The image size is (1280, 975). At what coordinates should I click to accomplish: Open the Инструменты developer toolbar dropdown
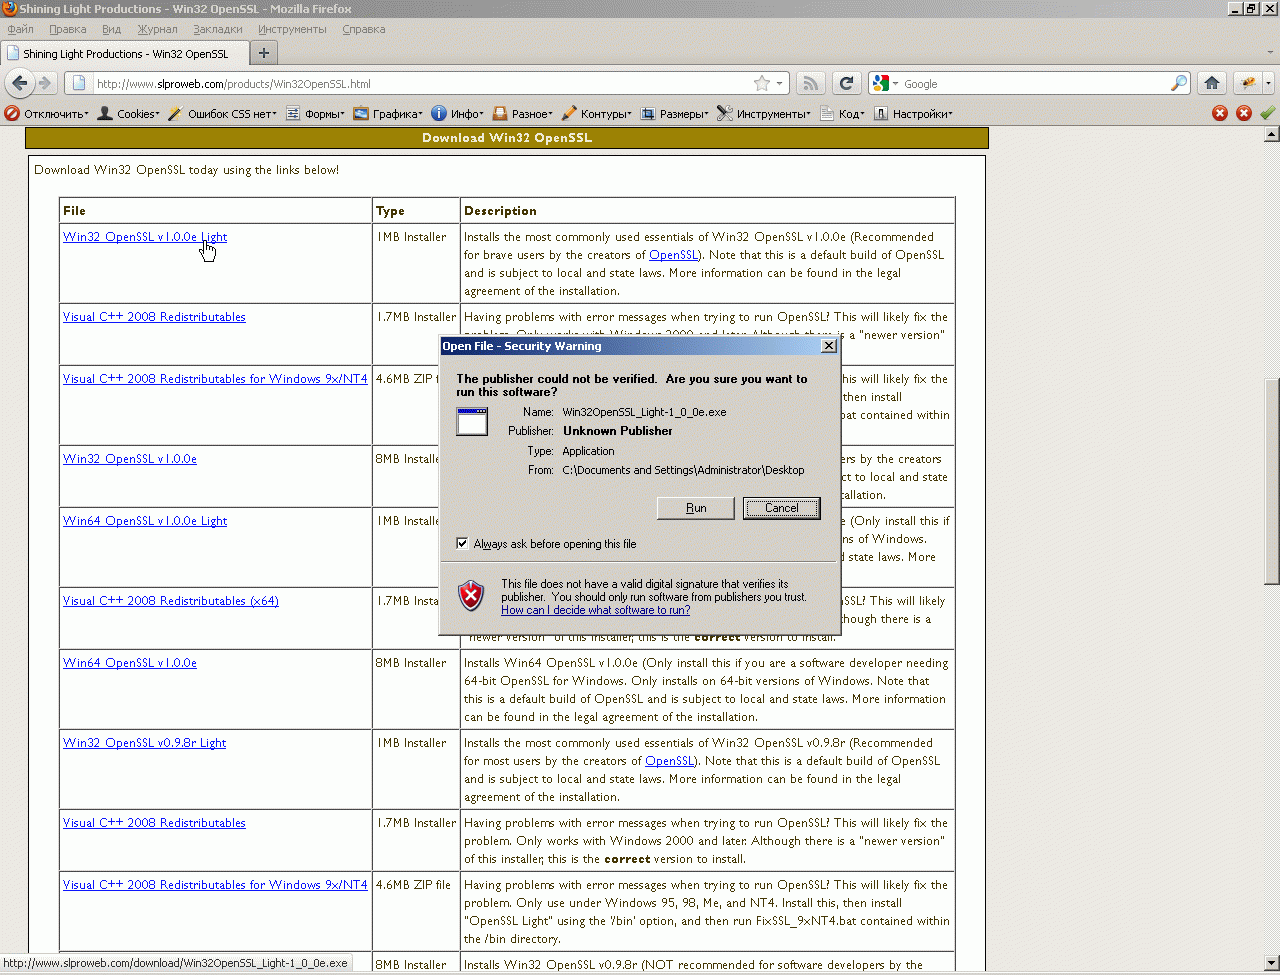(x=764, y=113)
